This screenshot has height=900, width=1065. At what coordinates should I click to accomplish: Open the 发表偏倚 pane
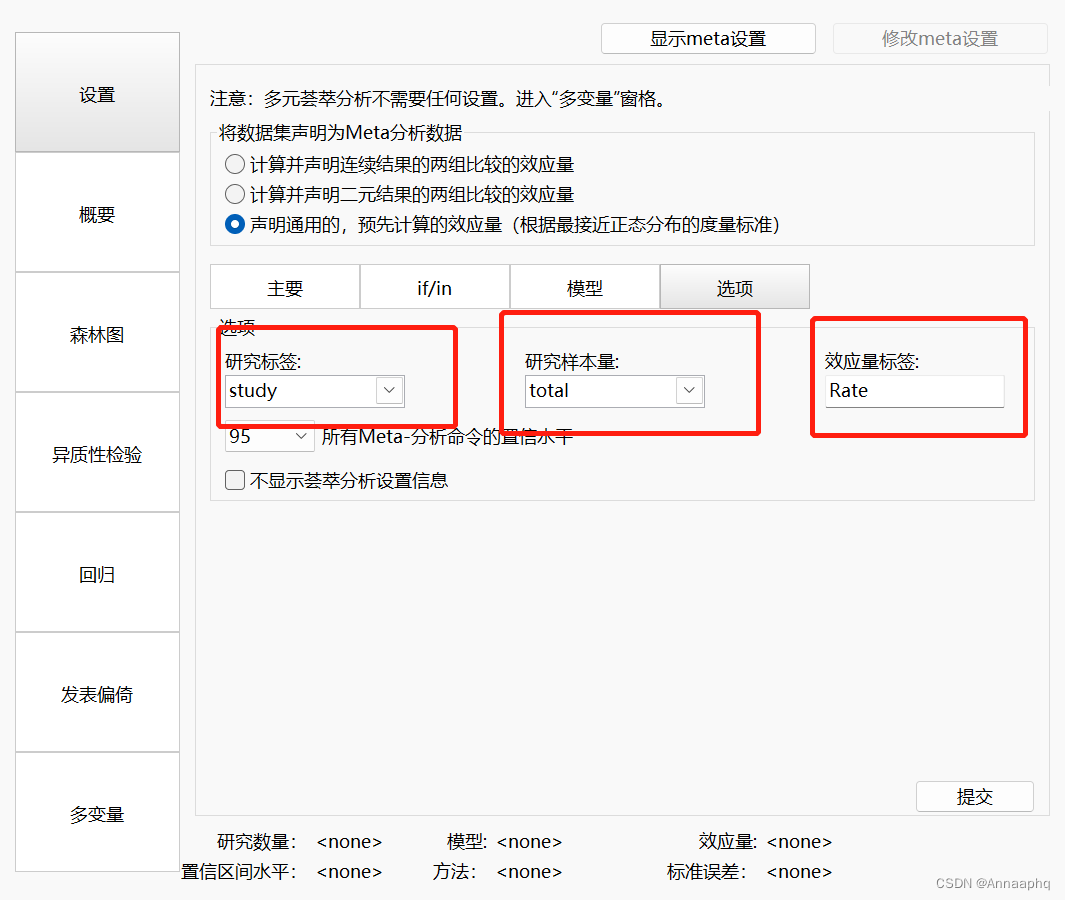[96, 693]
